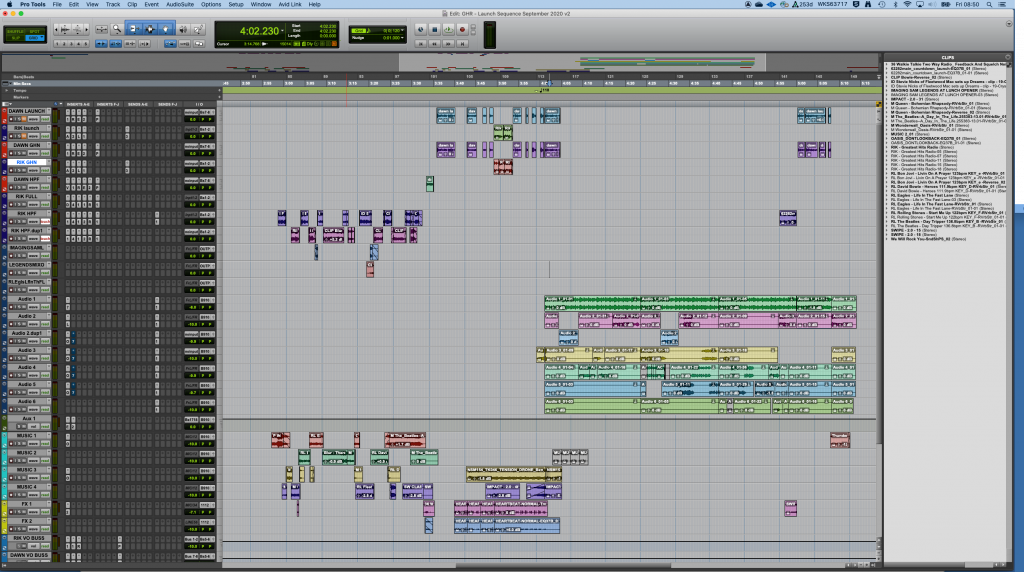The width and height of the screenshot is (1024, 572).
Task: Select the Aux 1 track name
Action: pos(27,419)
